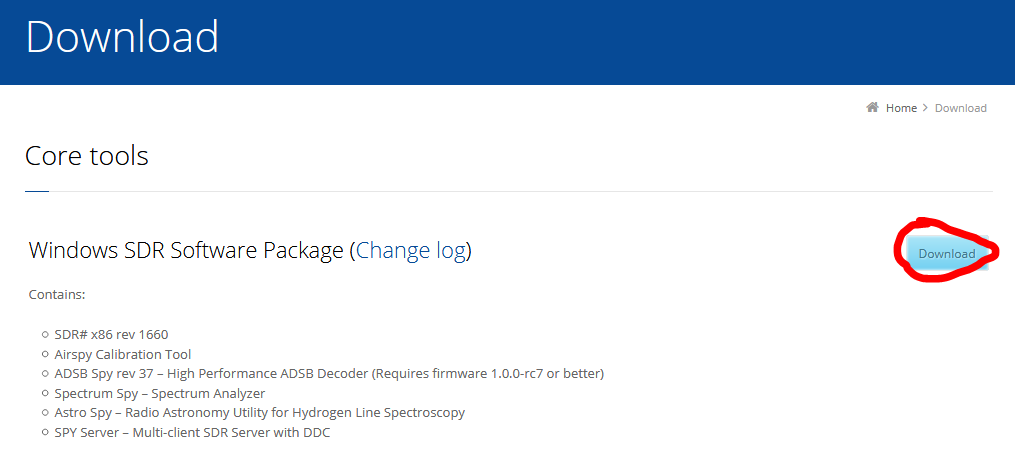
Task: Select the Windows SDR Software Package heading
Action: click(185, 250)
